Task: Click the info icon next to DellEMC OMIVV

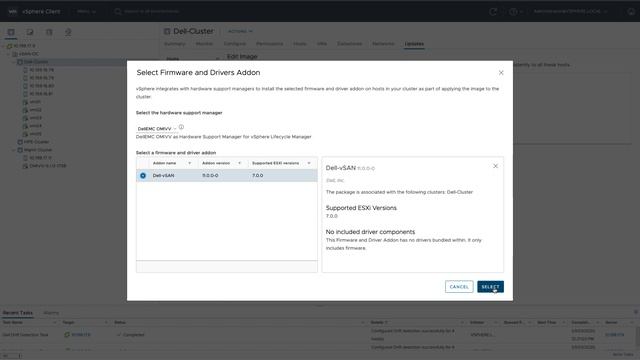Action: pyautogui.click(x=181, y=127)
